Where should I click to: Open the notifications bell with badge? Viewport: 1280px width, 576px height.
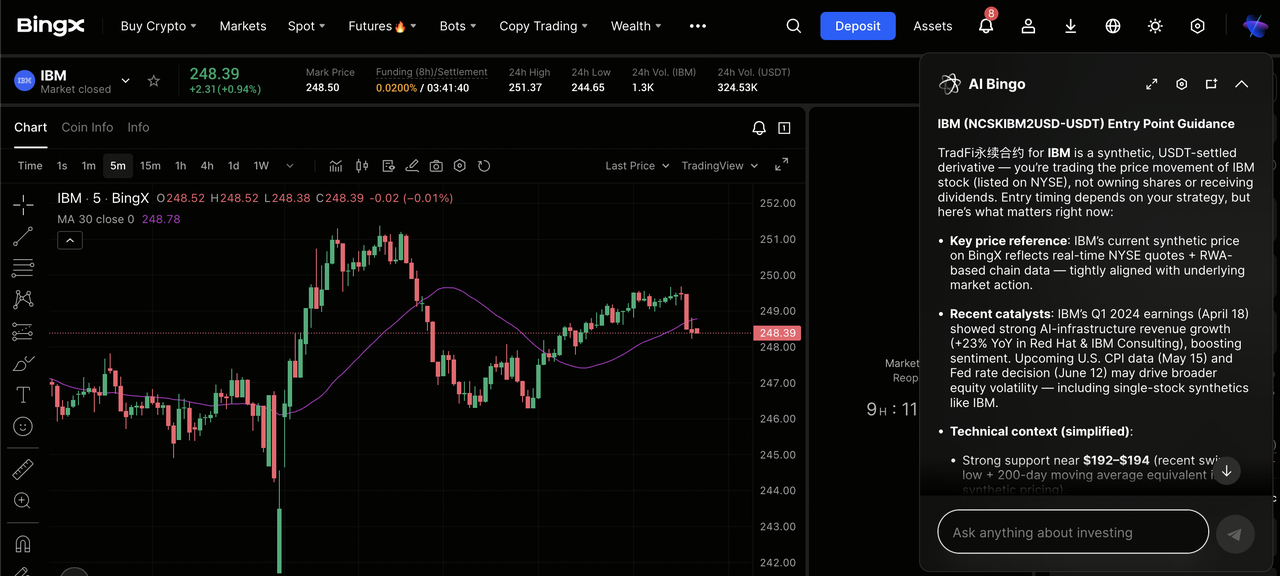tap(986, 27)
